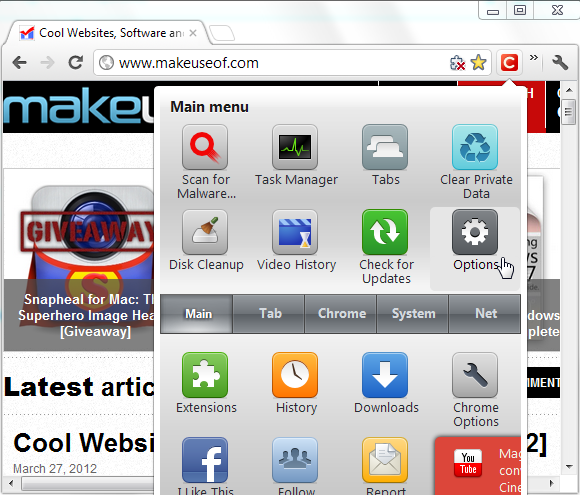
Task: Open the Snapheal for Mac giveaway article
Action: [88, 315]
